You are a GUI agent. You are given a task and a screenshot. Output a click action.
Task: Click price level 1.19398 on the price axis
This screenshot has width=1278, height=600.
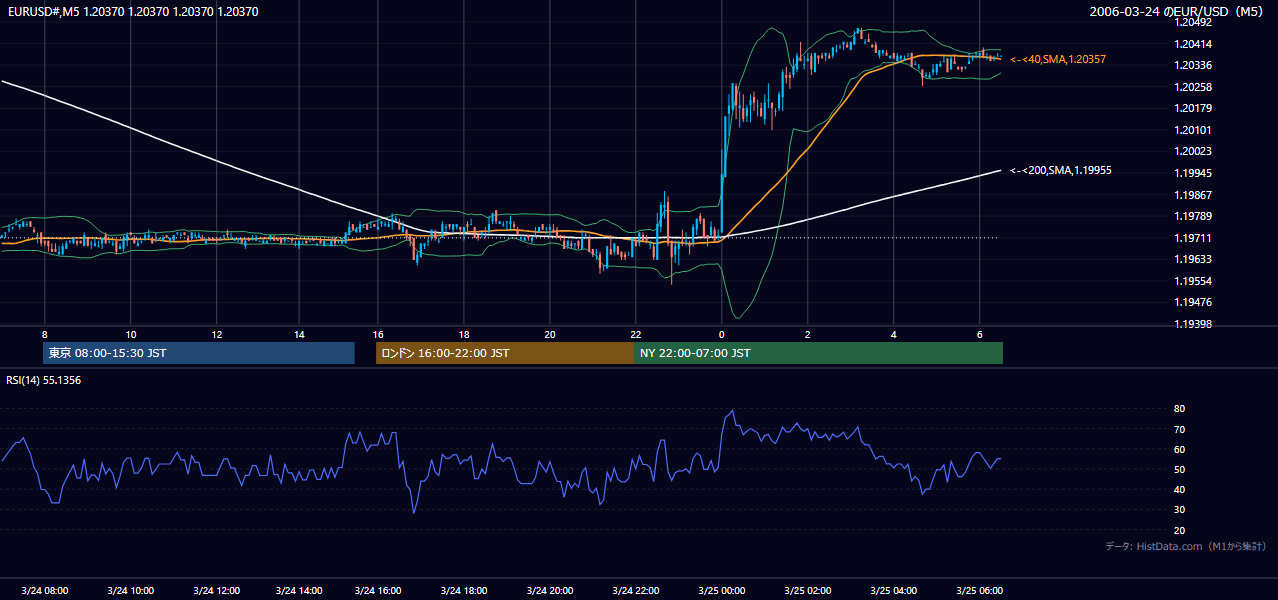(x=1192, y=324)
